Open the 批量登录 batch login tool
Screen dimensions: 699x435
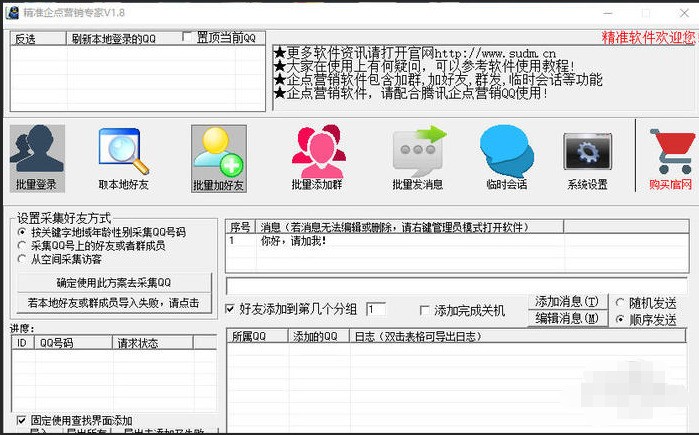pyautogui.click(x=37, y=159)
